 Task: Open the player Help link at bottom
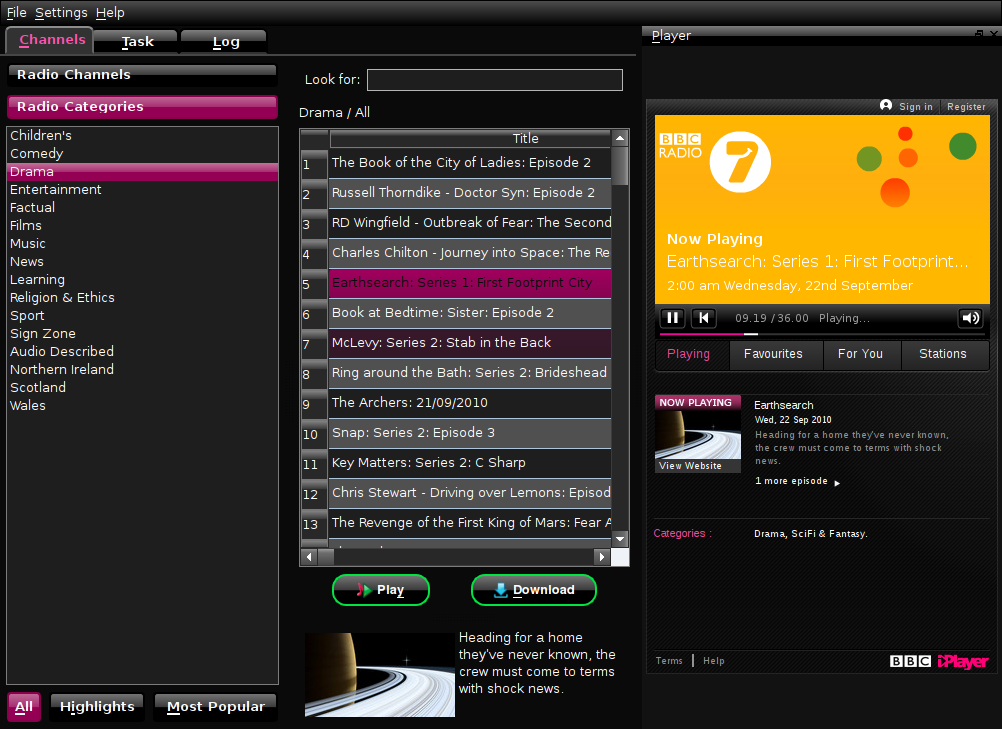point(714,661)
